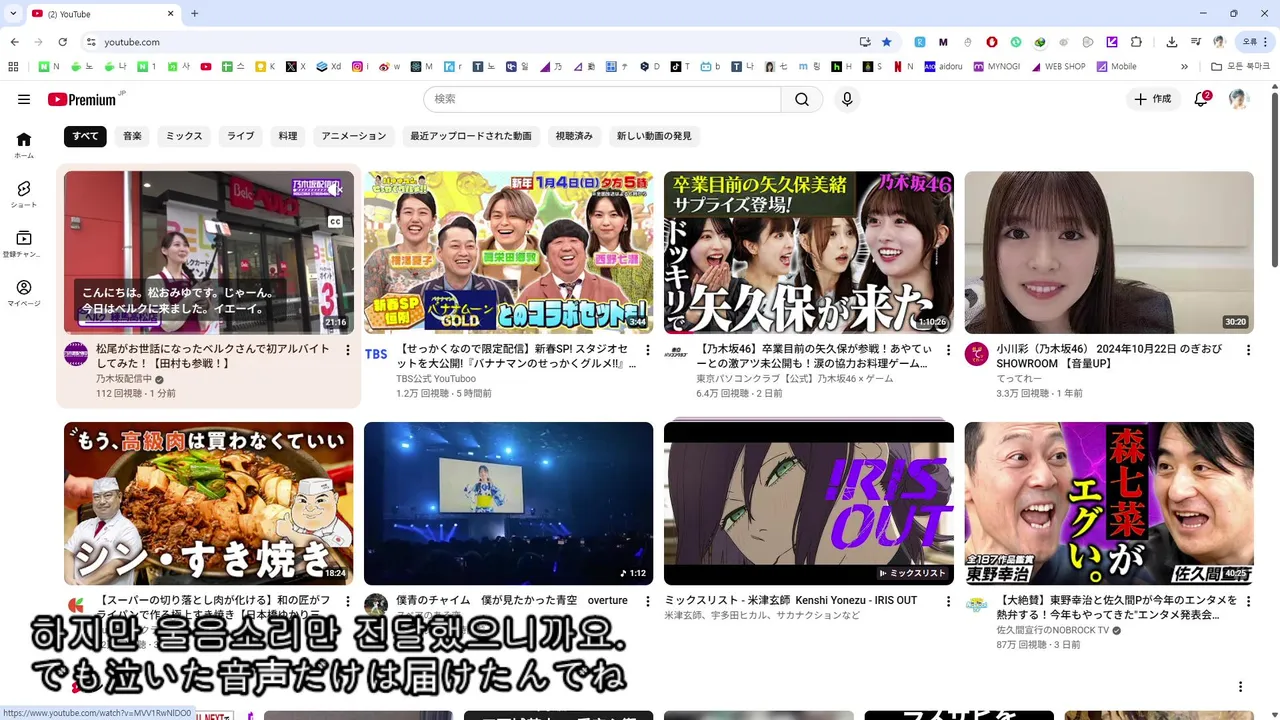Open the account avatar menu
1280x720 pixels.
click(x=1239, y=99)
